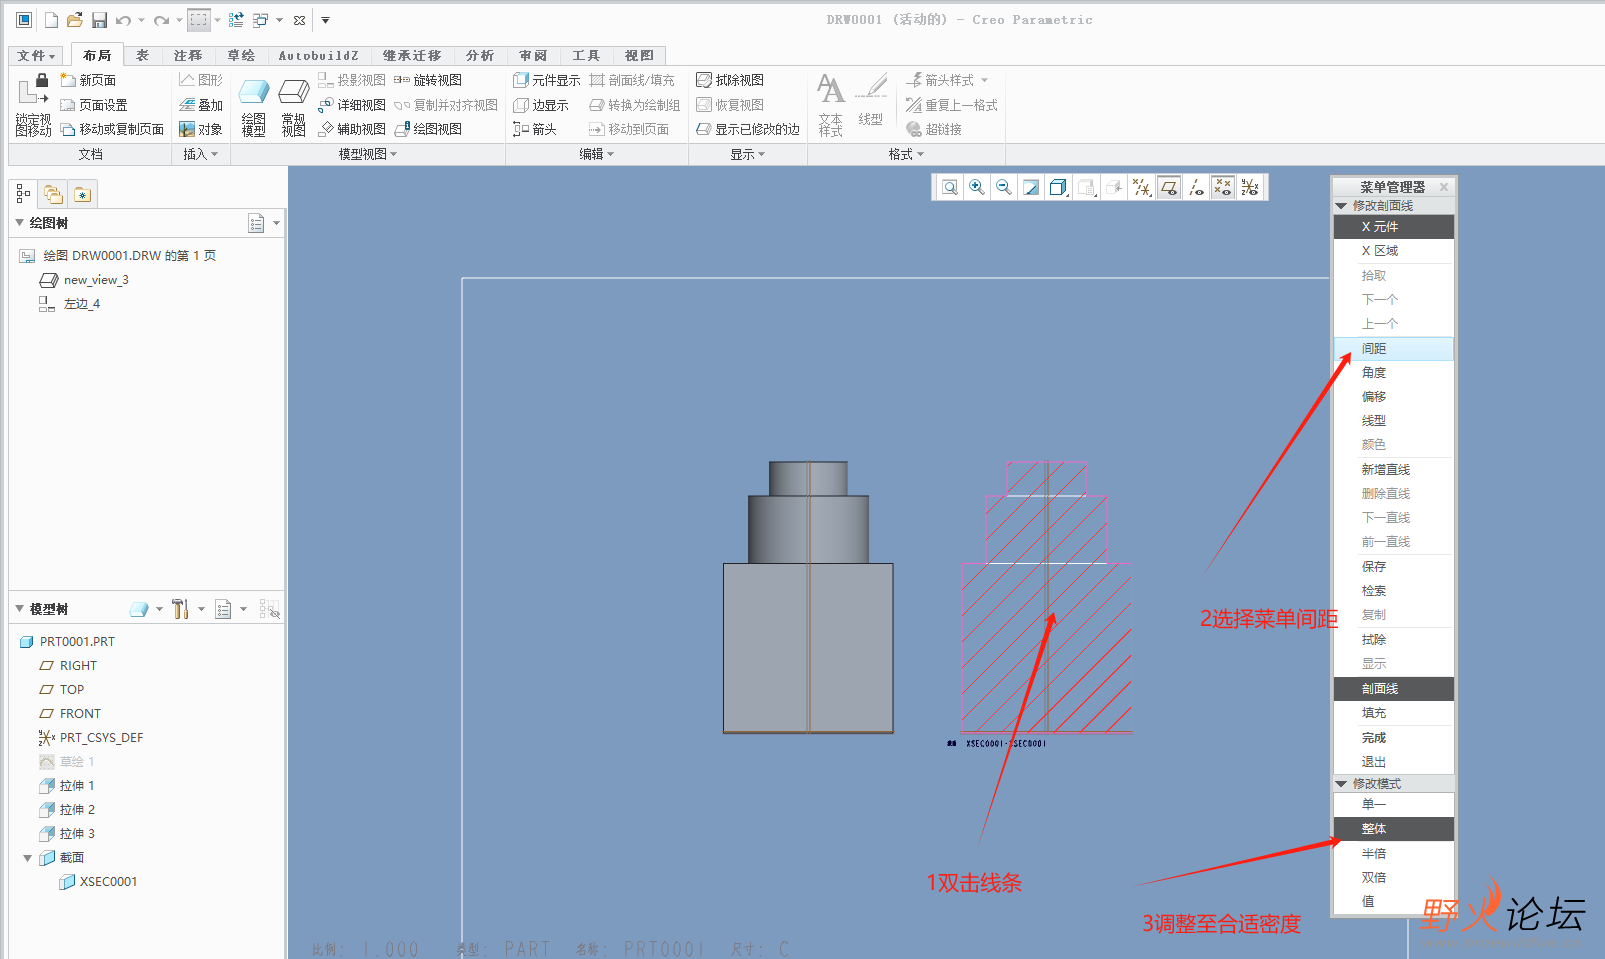Screen dimensions: 1605x959
Task: Switch to the 表 ribbon tab
Action: (143, 56)
